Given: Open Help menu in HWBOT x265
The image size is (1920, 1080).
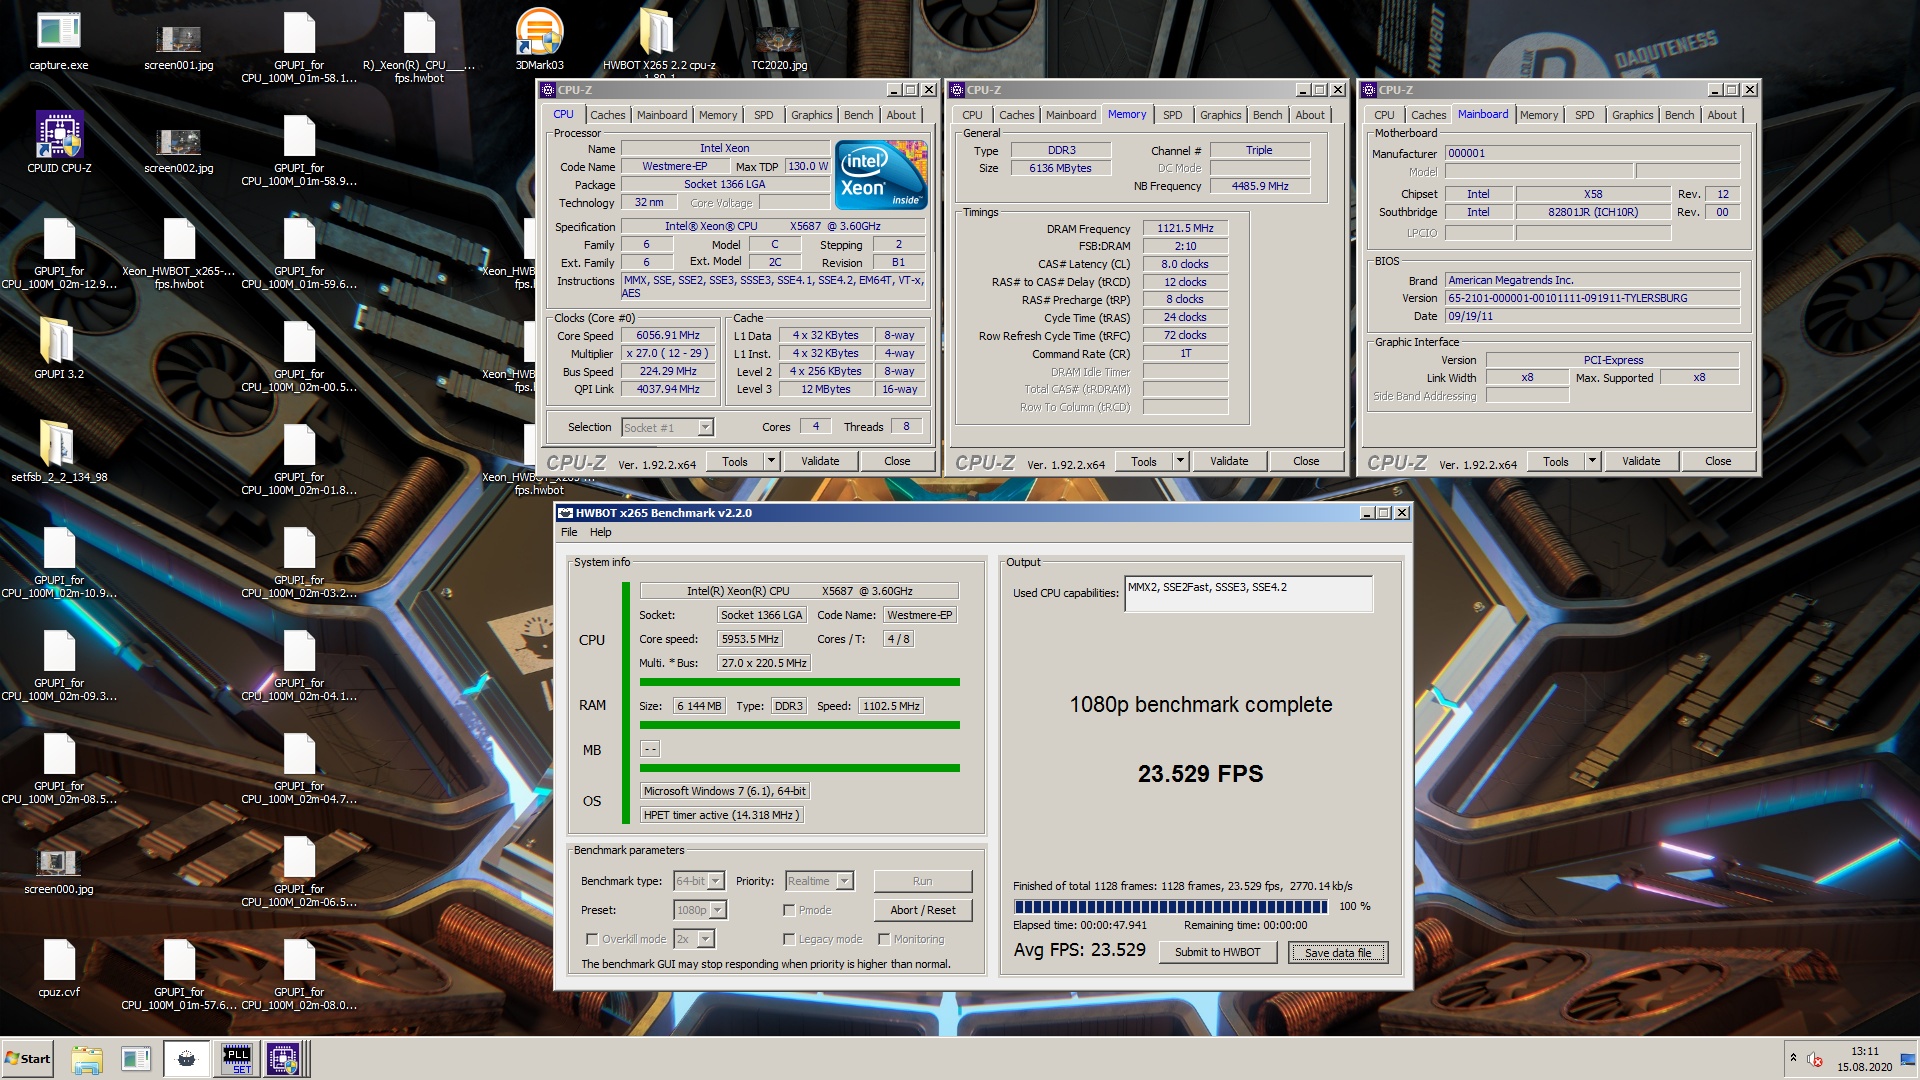Looking at the screenshot, I should click(600, 532).
